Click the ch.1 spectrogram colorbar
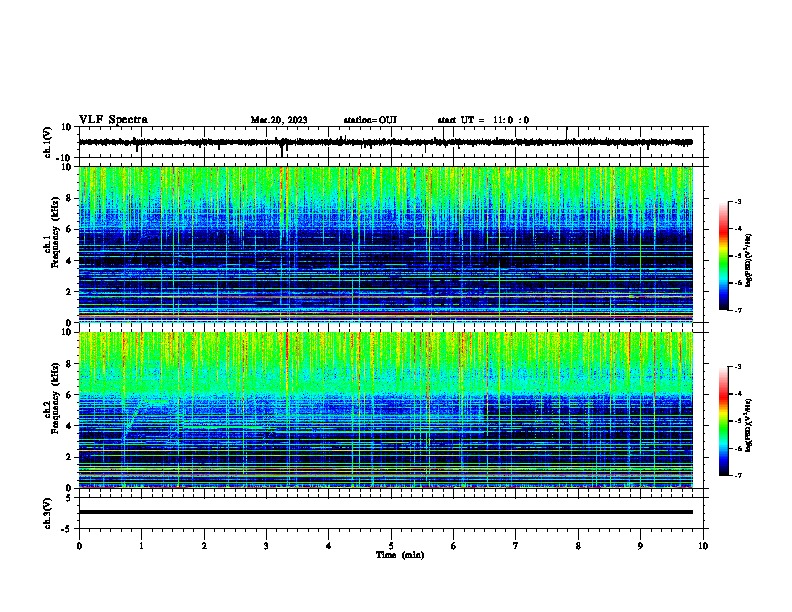792x612 pixels. pyautogui.click(x=723, y=256)
